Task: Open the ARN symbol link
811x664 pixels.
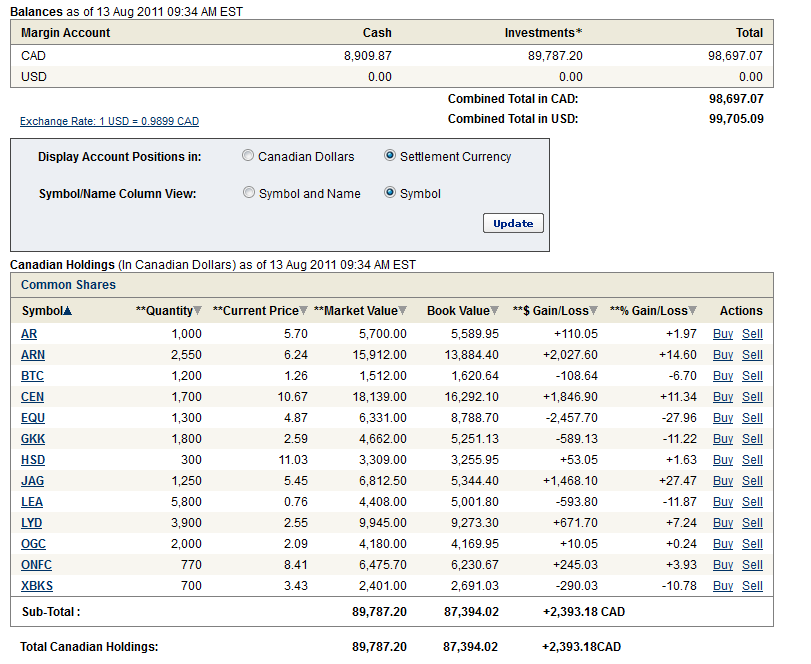Action: pos(33,355)
